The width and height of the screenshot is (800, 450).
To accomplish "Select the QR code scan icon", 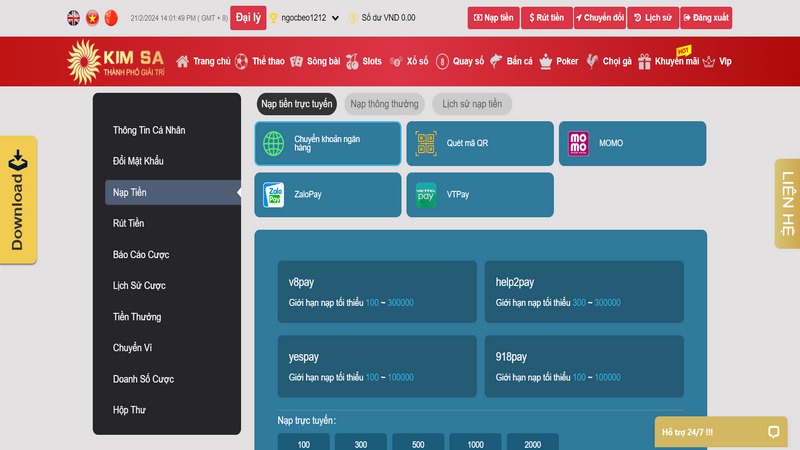I will [x=427, y=143].
